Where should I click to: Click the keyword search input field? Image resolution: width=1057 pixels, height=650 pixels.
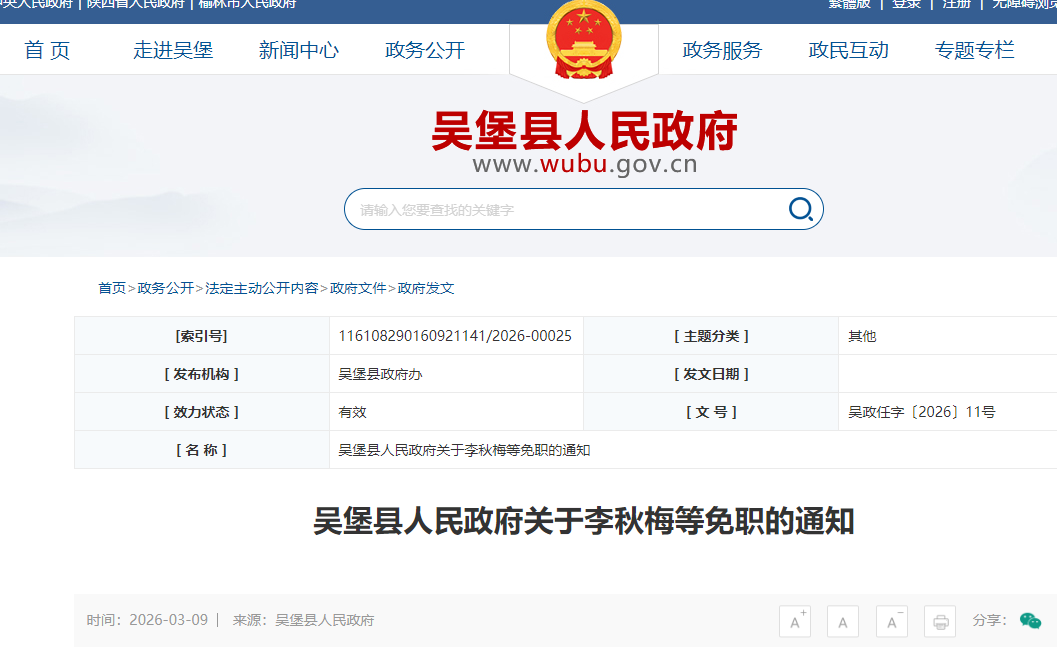coord(565,210)
